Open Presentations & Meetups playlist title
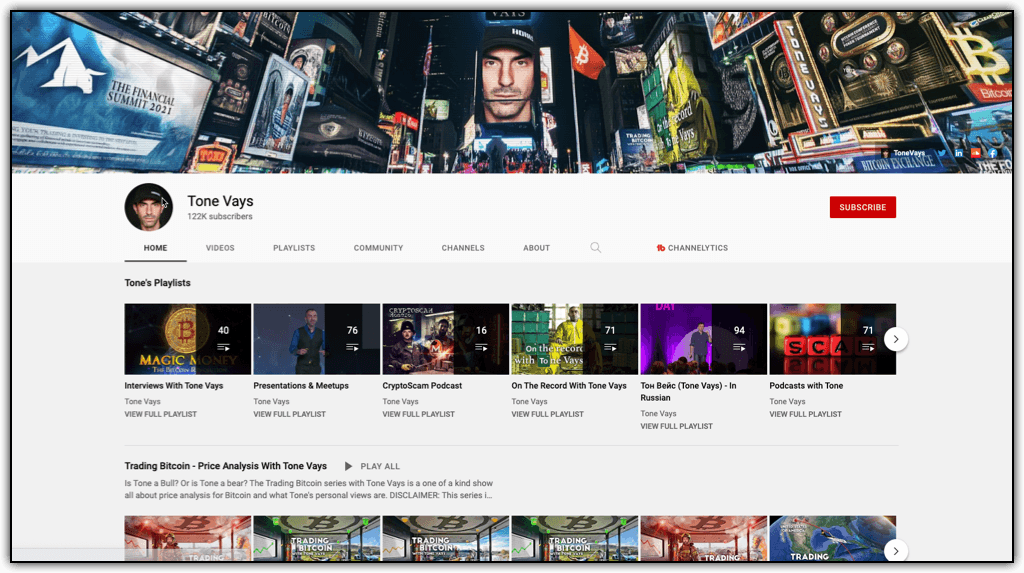The width and height of the screenshot is (1024, 573). pyautogui.click(x=301, y=386)
